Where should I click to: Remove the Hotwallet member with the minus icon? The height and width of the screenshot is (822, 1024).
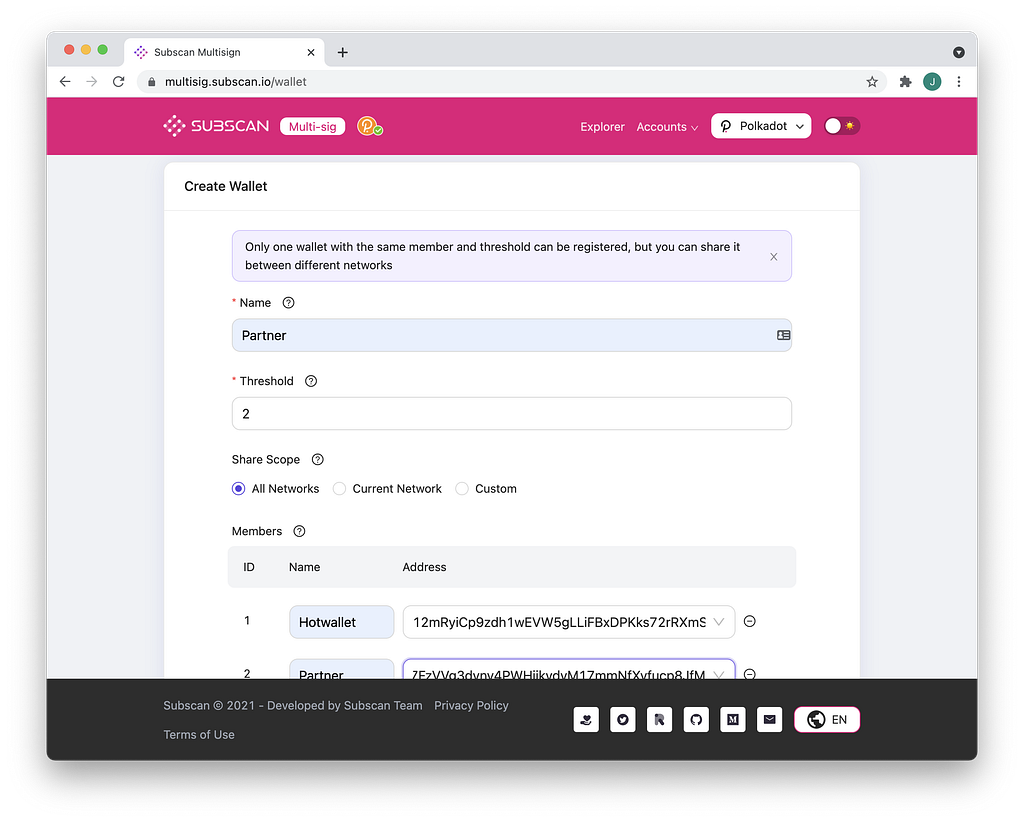750,622
